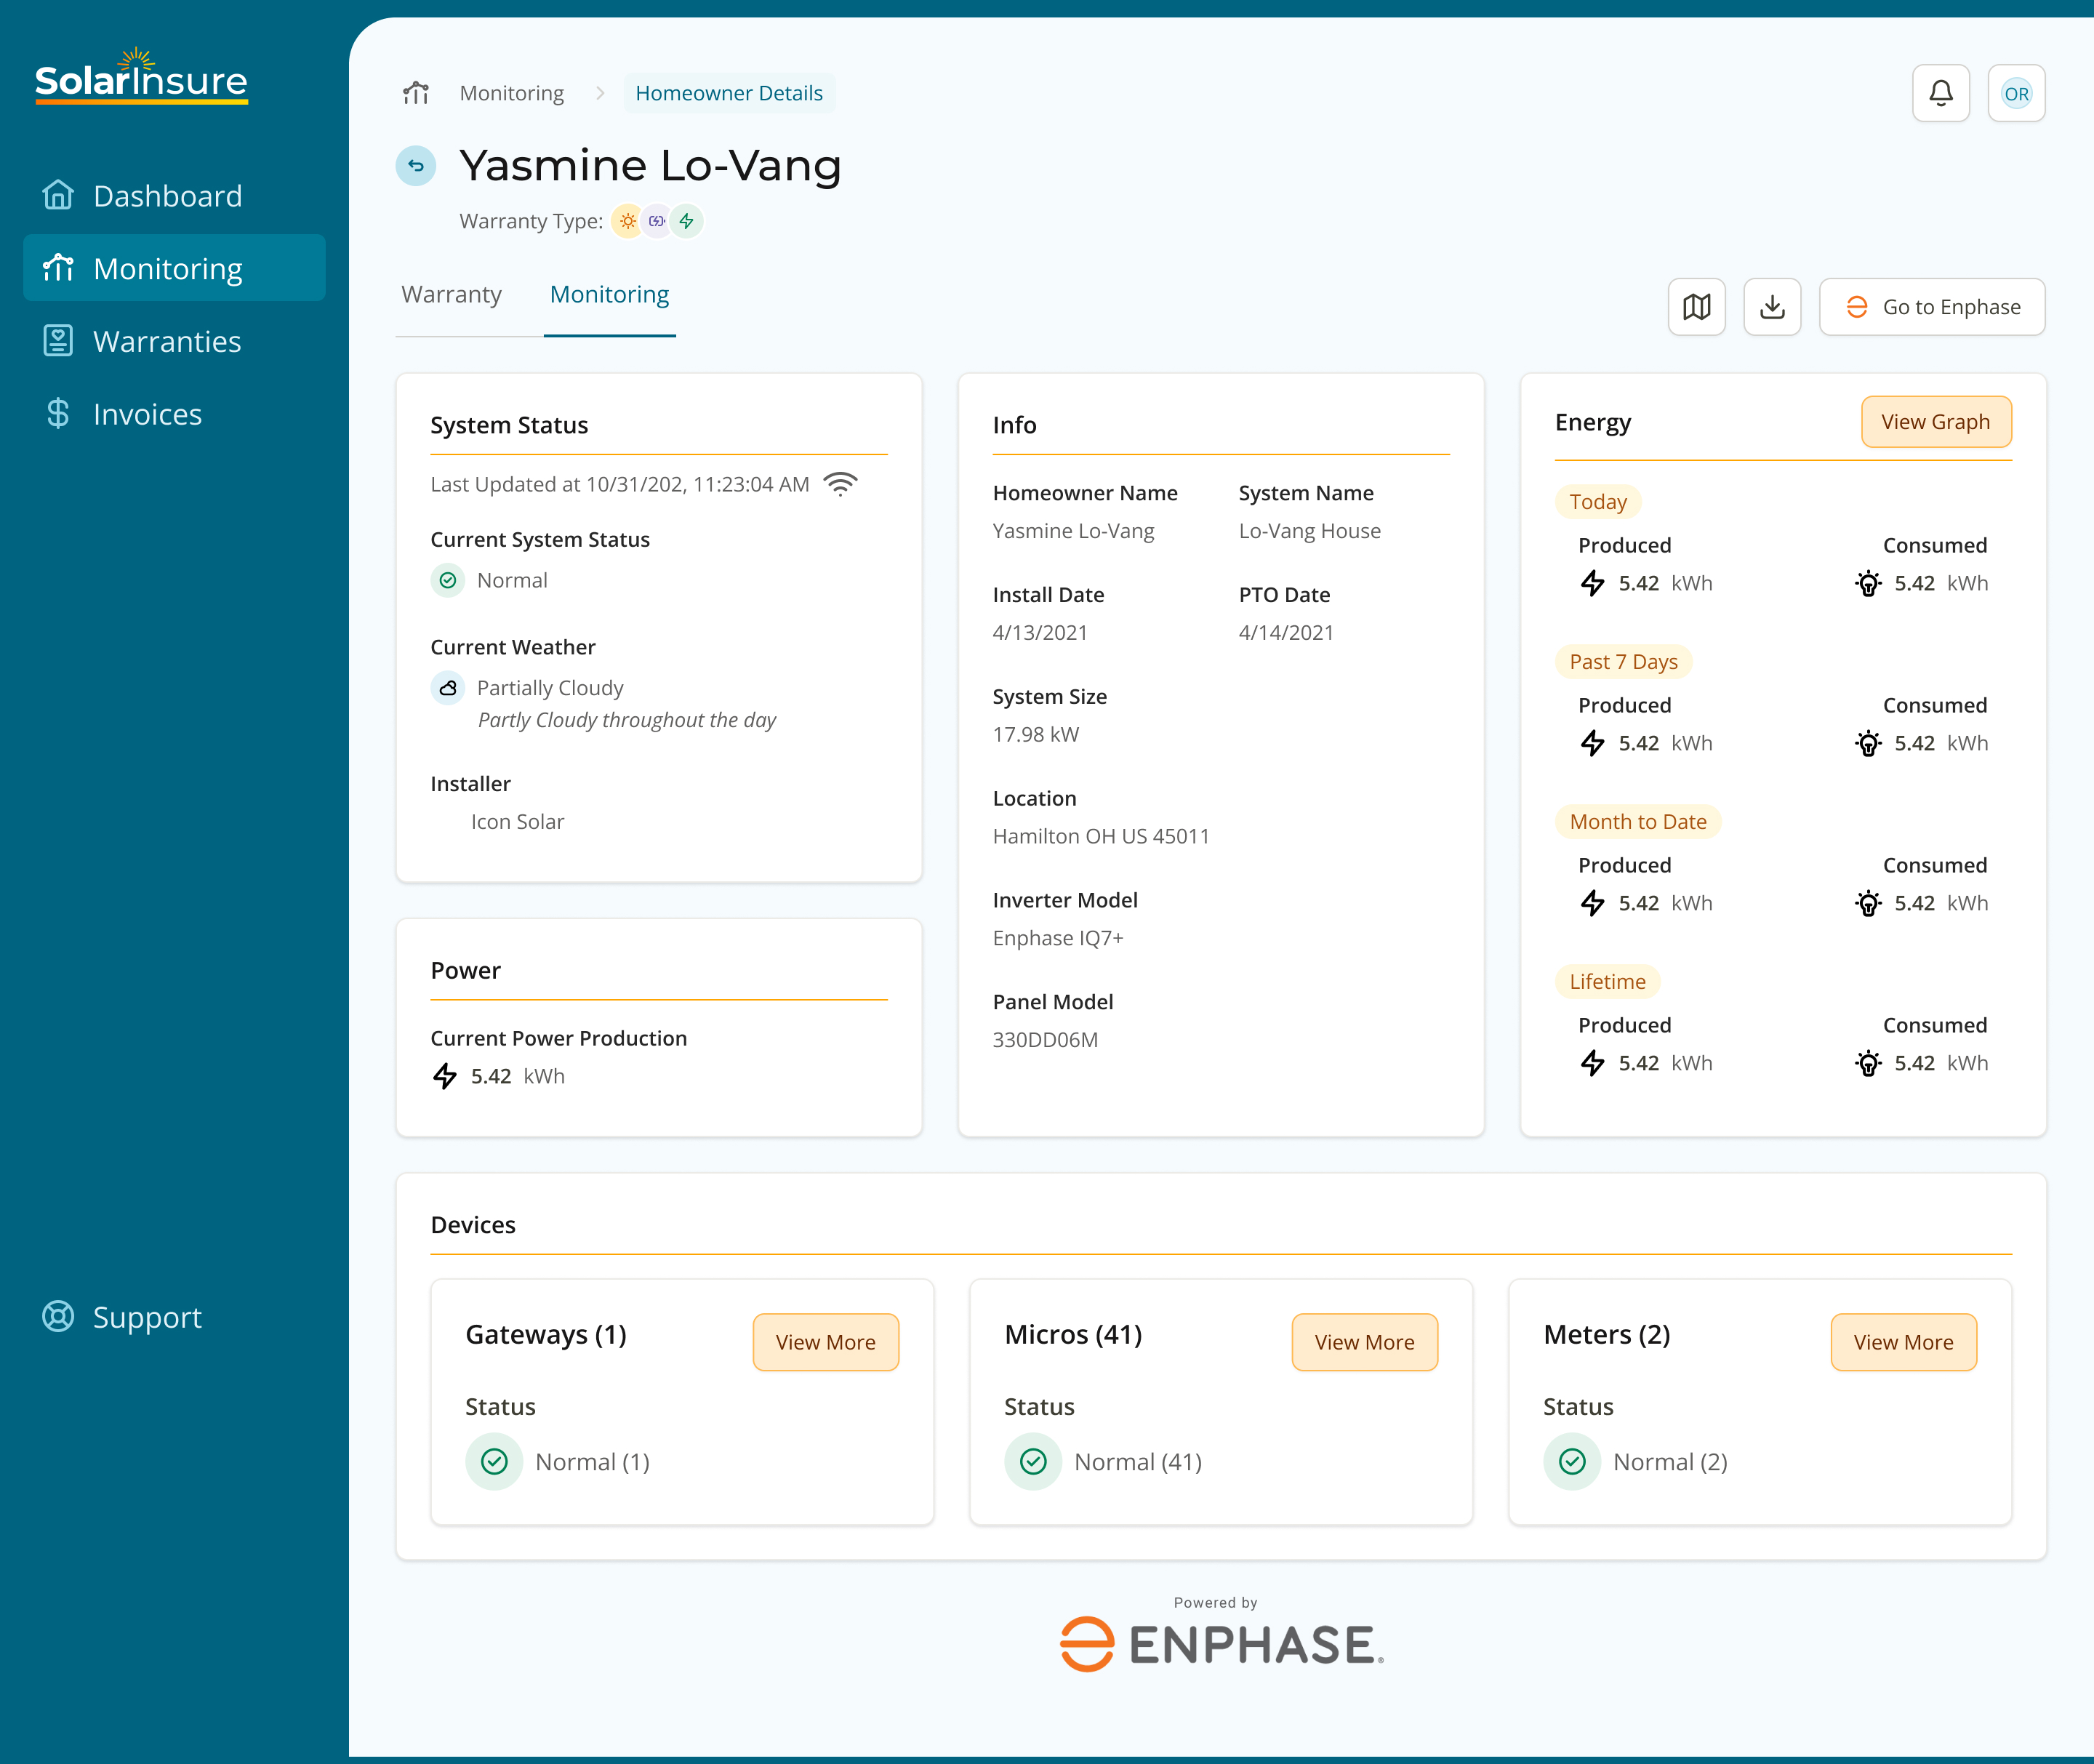Click the notification bell icon
The image size is (2094, 1764).
click(x=1940, y=93)
